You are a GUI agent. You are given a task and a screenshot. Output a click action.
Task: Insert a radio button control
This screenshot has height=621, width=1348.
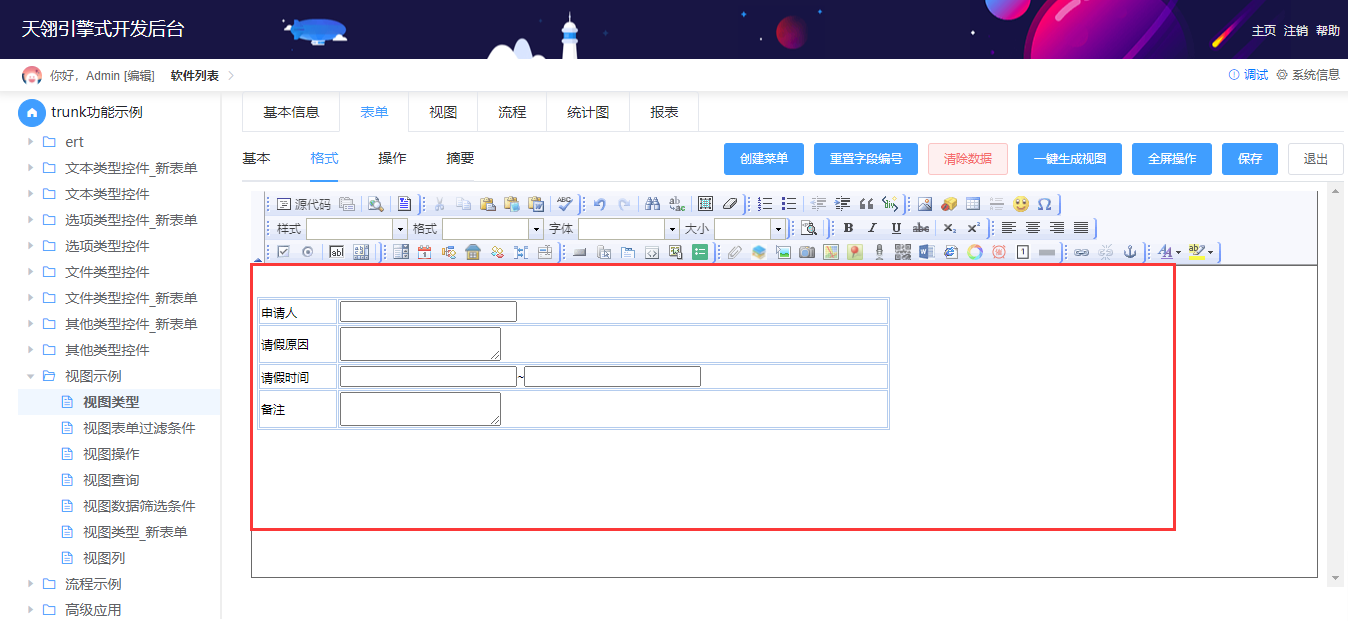307,252
